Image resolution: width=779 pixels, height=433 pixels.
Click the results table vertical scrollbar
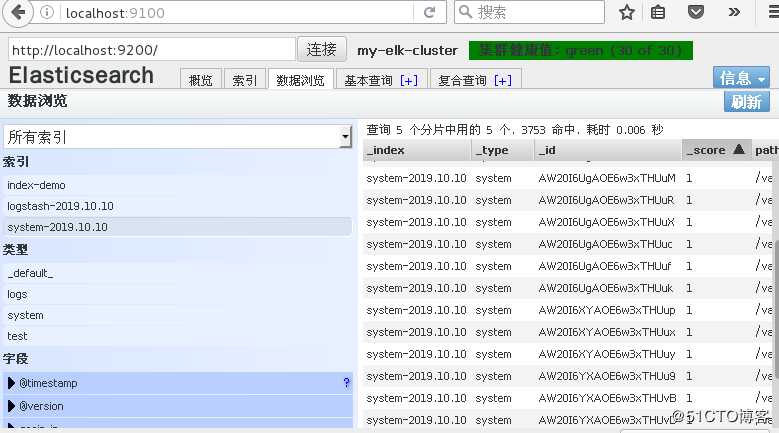[776, 308]
